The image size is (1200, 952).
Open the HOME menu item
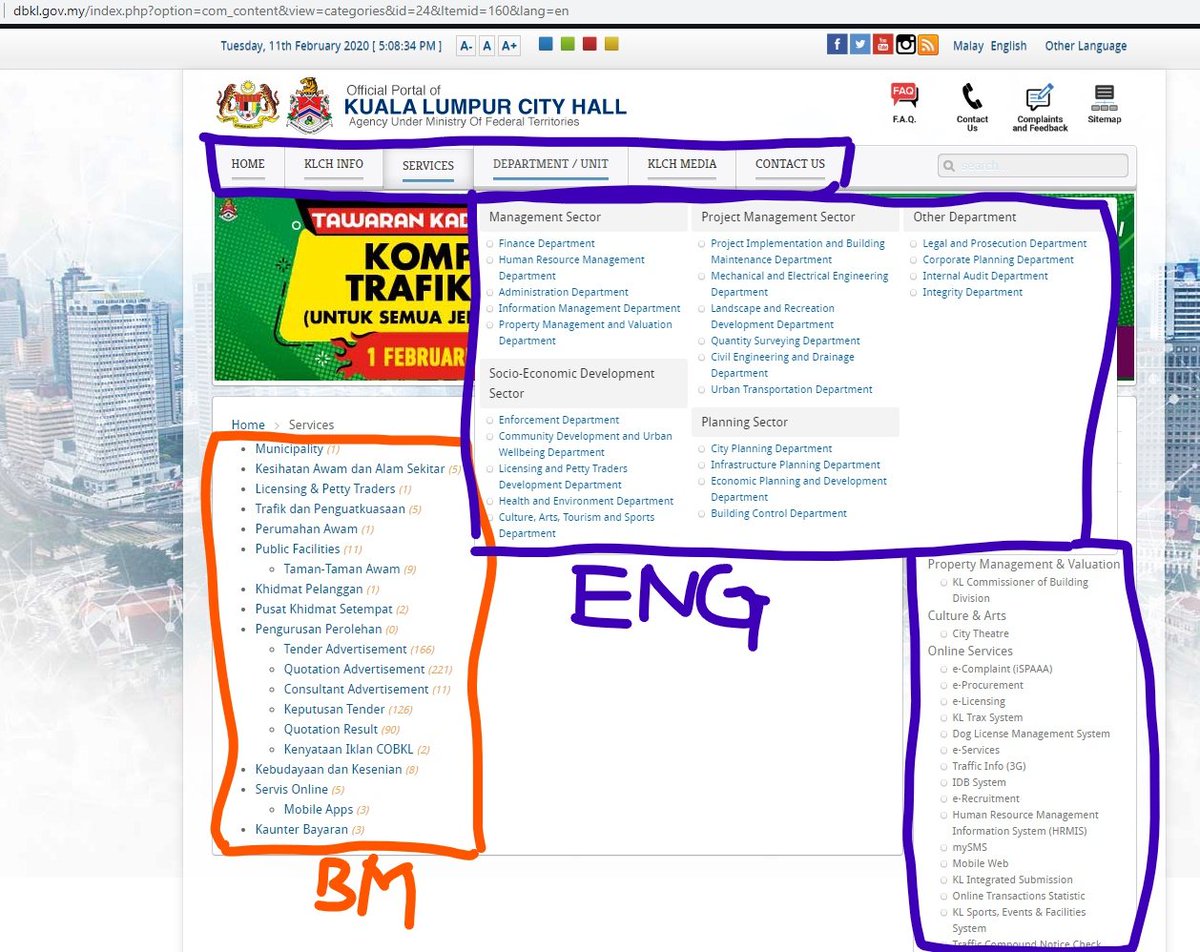pos(248,165)
